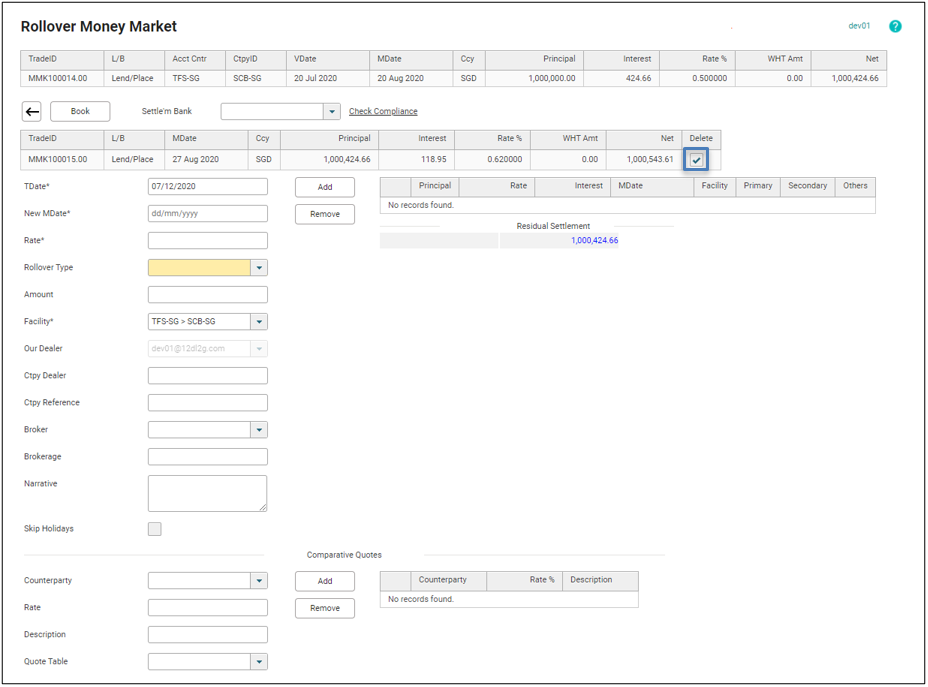Click Remove button below rollover Add

coord(325,214)
